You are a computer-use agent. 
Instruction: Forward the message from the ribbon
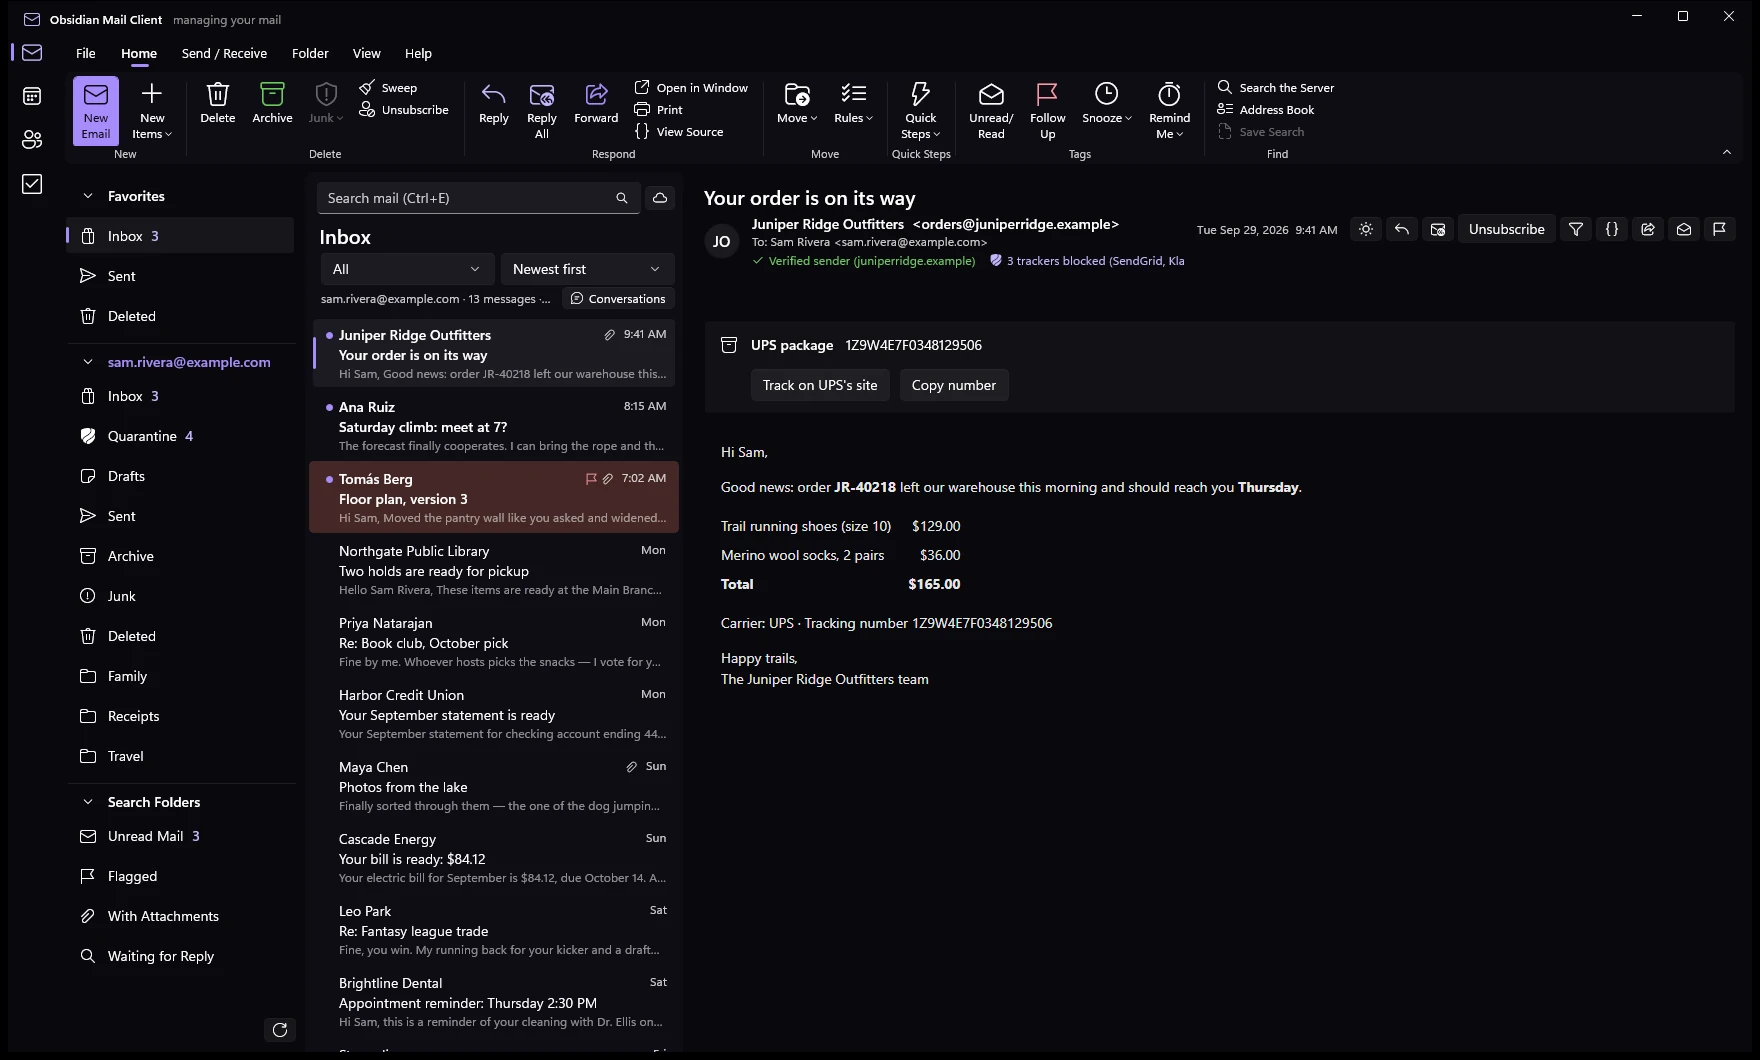(596, 103)
